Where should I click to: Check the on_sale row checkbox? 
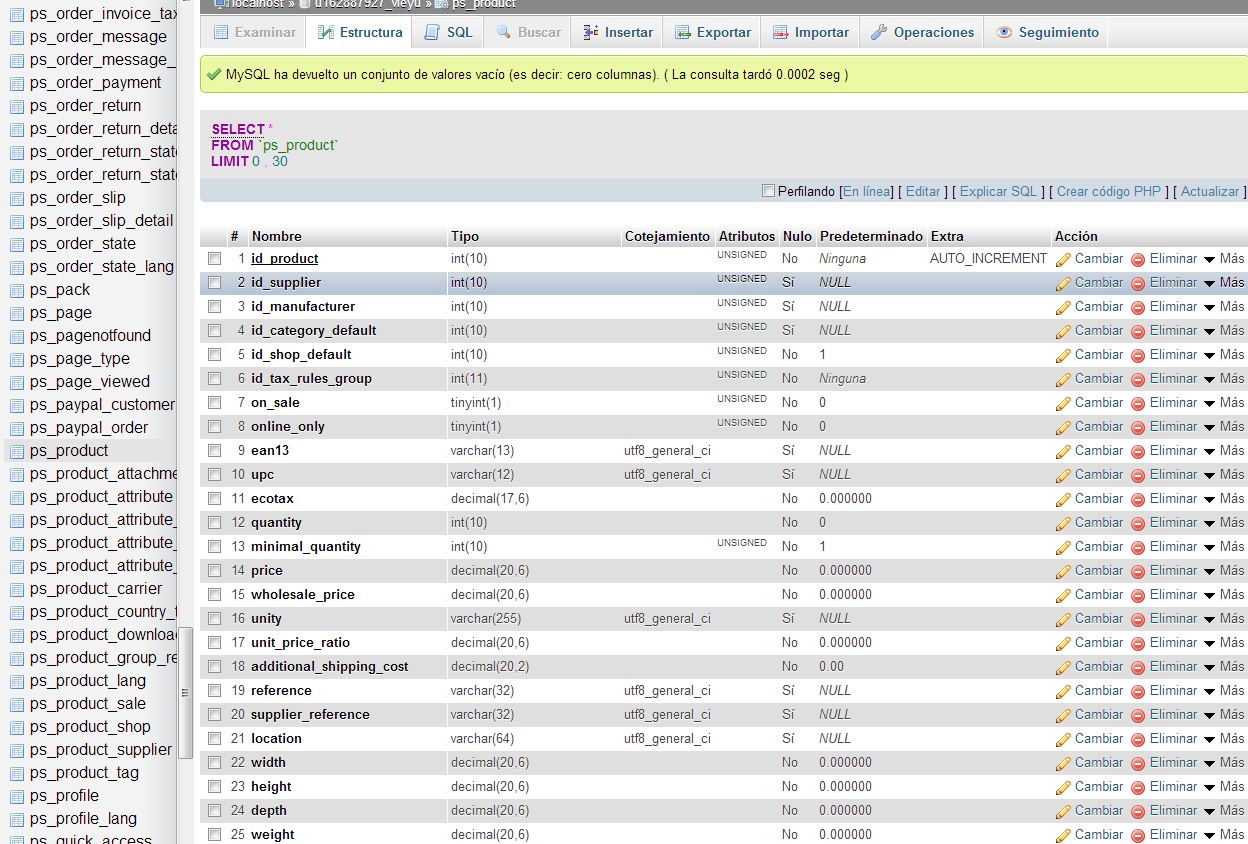214,402
